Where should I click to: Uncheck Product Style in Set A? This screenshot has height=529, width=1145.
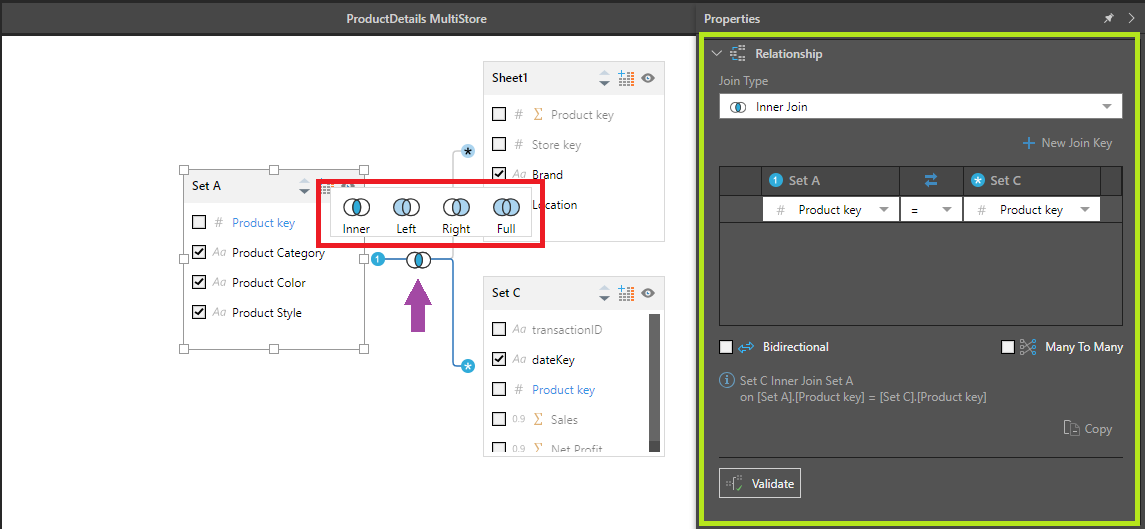[199, 312]
